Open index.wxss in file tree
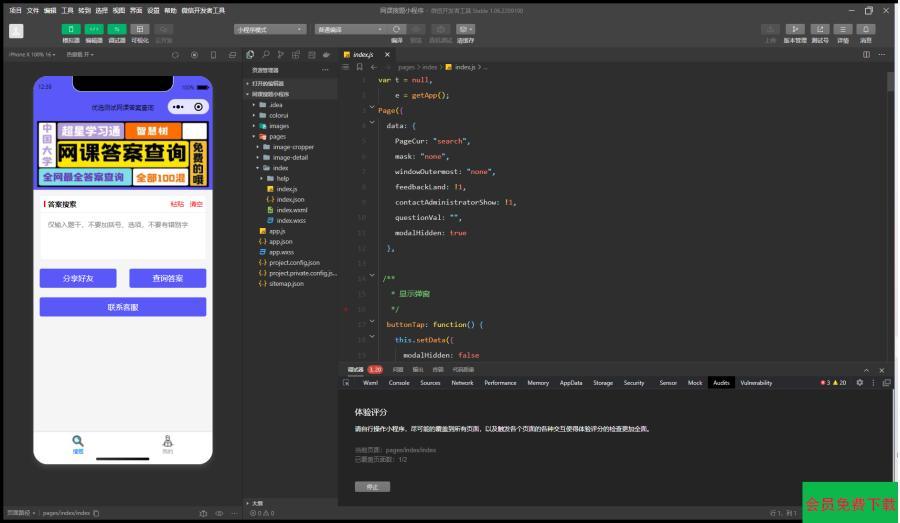 pyautogui.click(x=292, y=220)
